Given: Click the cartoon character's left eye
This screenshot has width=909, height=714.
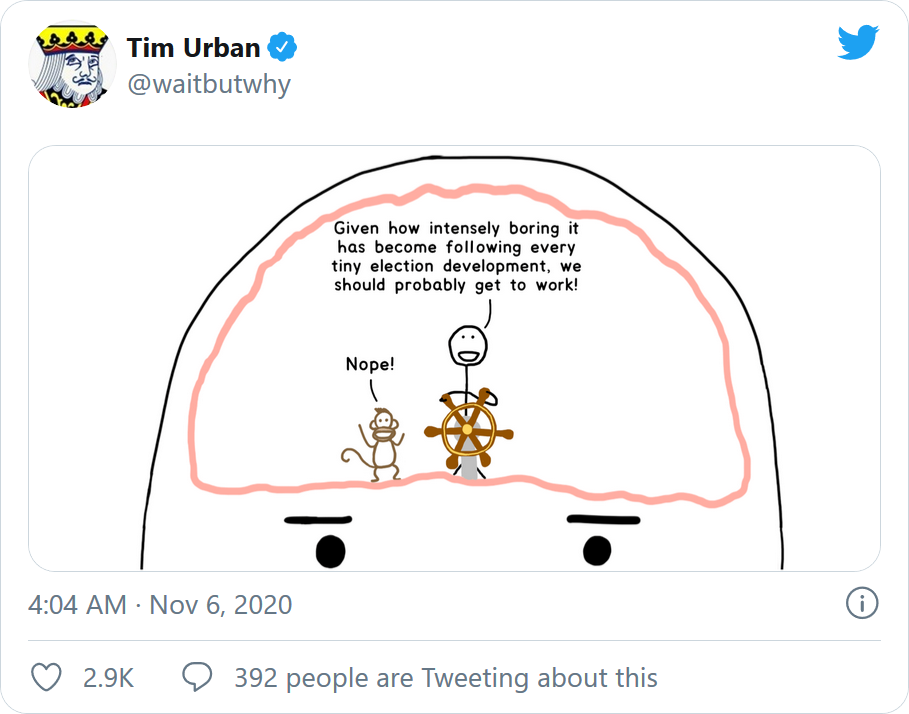Looking at the screenshot, I should (330, 551).
